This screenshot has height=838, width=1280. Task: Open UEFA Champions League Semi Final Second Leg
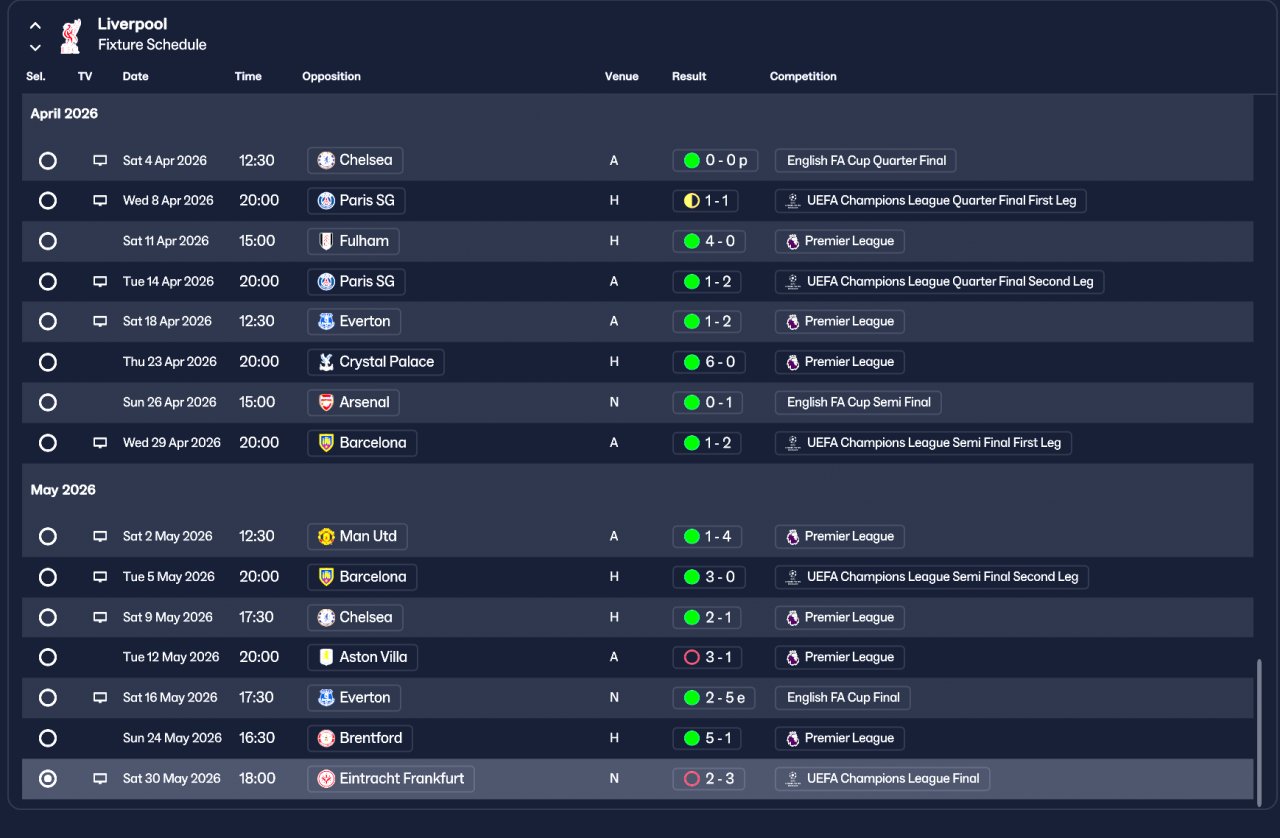point(932,576)
